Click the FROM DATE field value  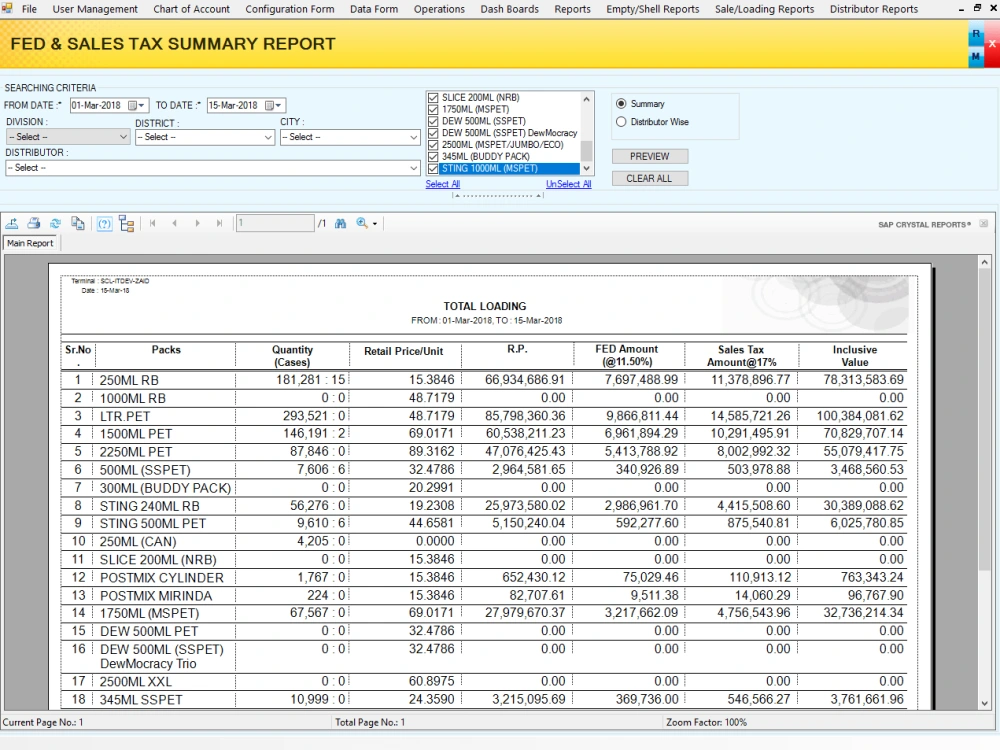click(96, 105)
